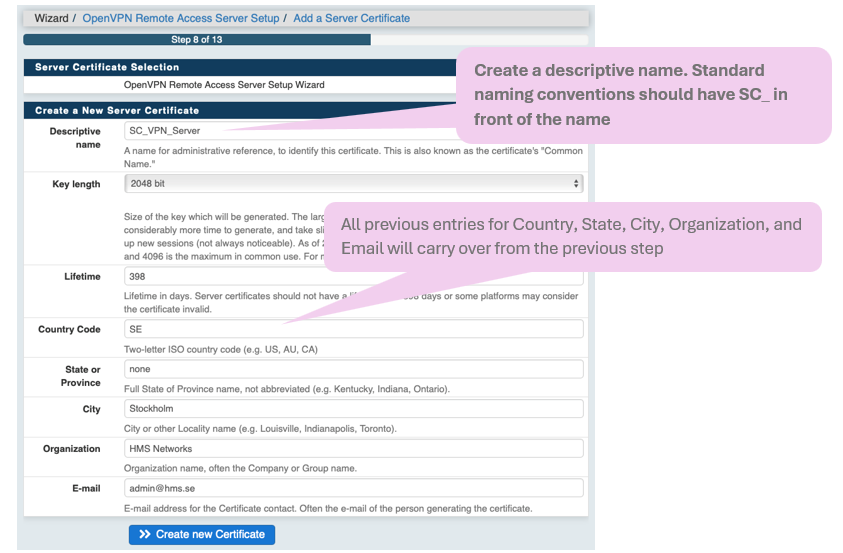843x553 pixels.
Task: Select the Wizard breadcrumb item
Action: (51, 18)
